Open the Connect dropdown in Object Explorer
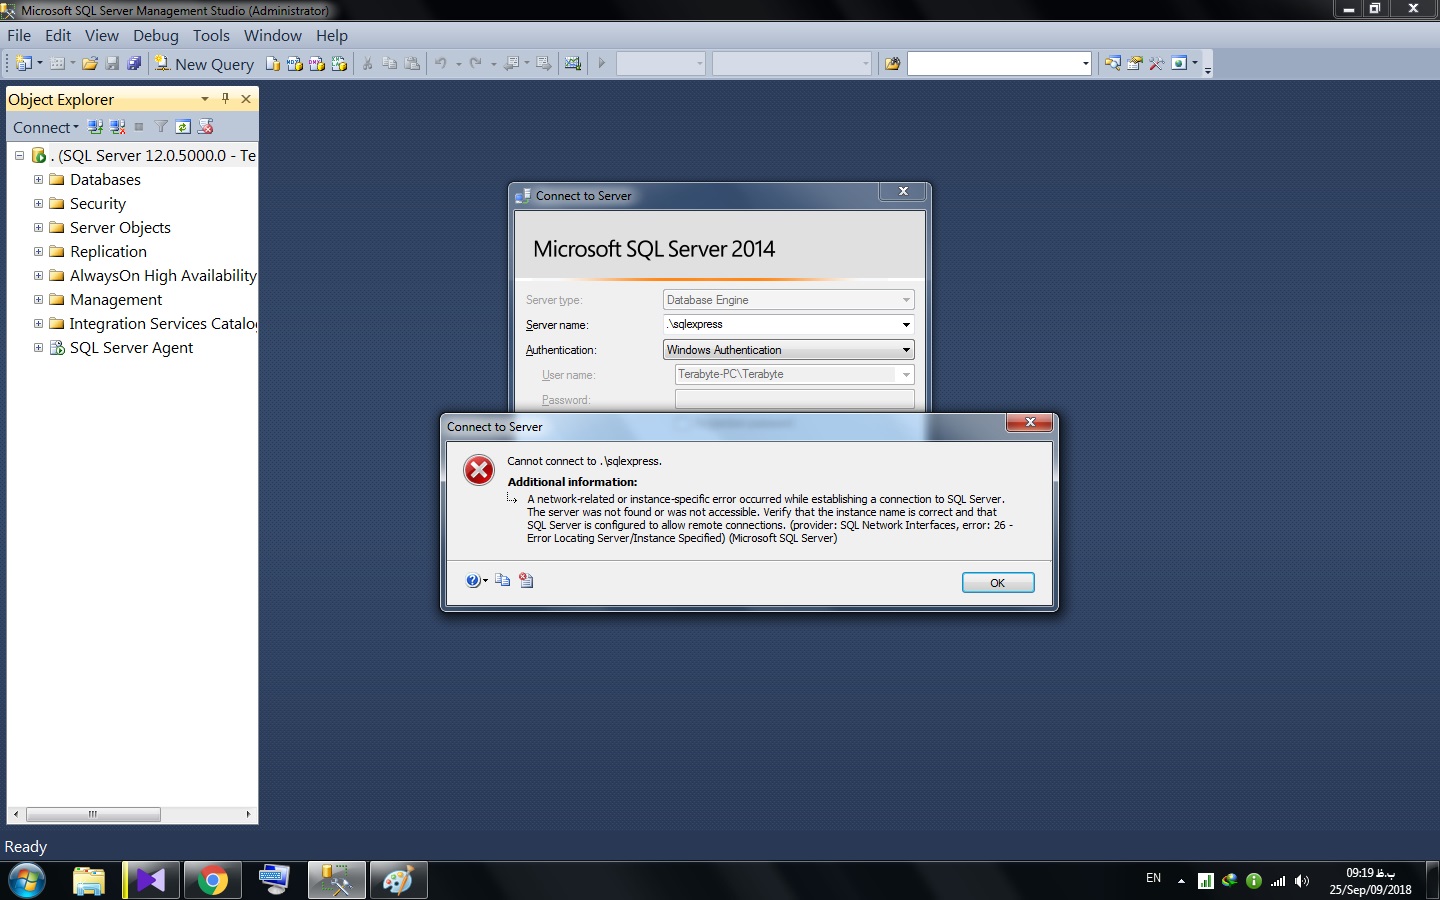Viewport: 1440px width, 900px height. [45, 127]
